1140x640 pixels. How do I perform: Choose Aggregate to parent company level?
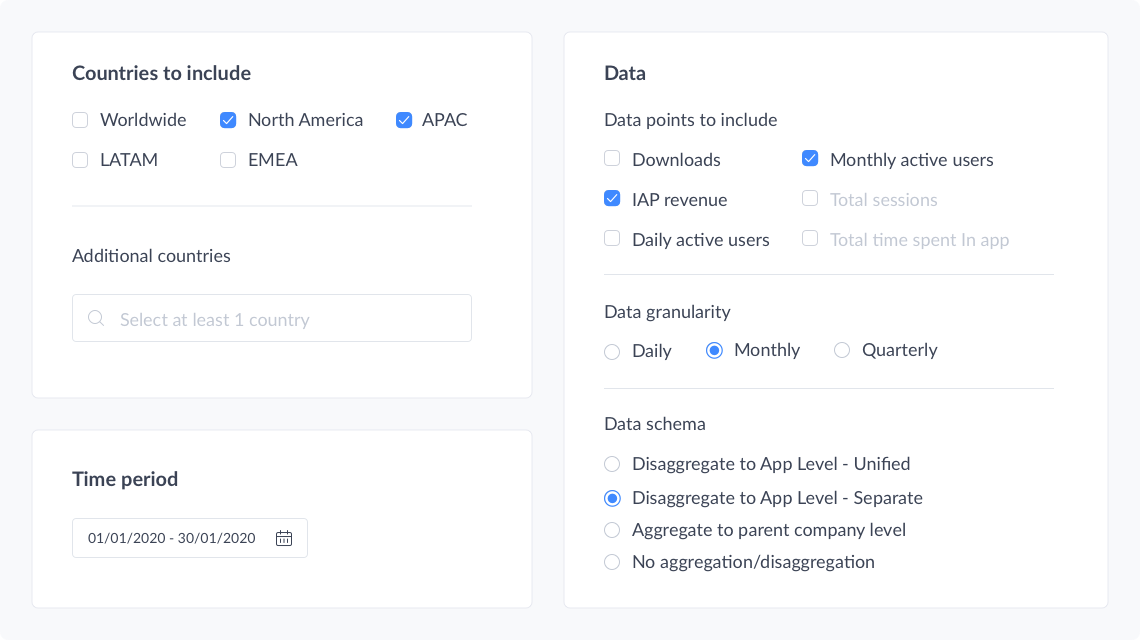coord(612,530)
